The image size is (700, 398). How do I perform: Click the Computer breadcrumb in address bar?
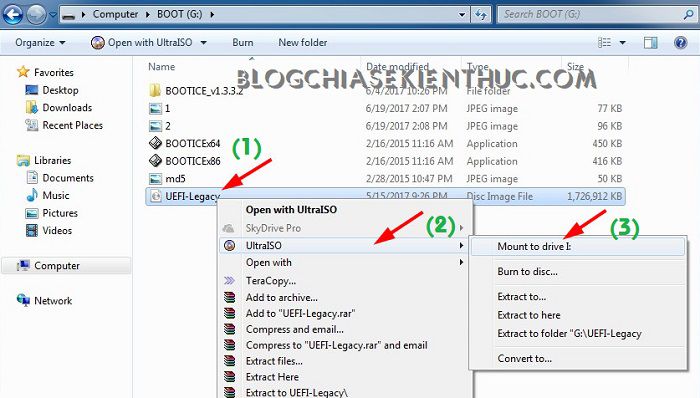(115, 14)
